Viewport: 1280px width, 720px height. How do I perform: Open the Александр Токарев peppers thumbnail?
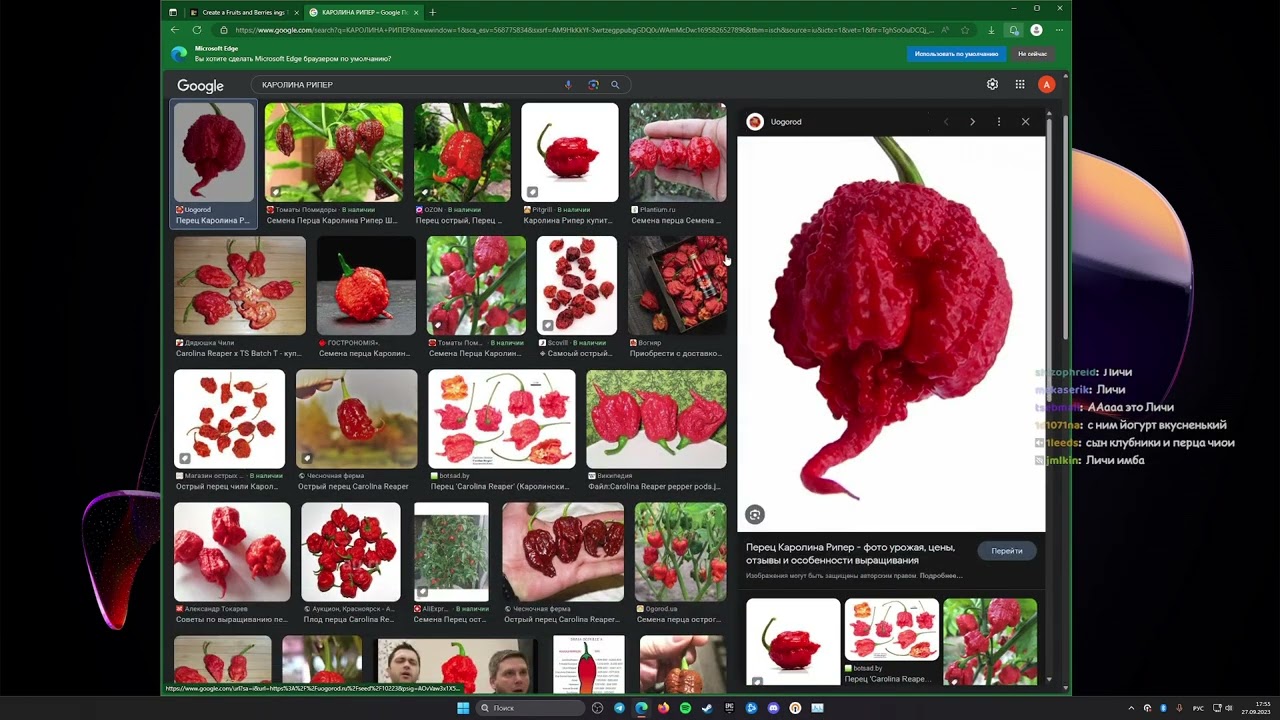point(232,552)
